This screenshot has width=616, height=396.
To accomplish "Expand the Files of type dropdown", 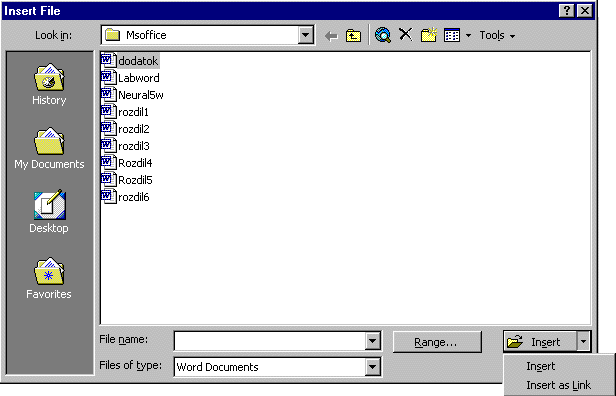I will point(372,367).
